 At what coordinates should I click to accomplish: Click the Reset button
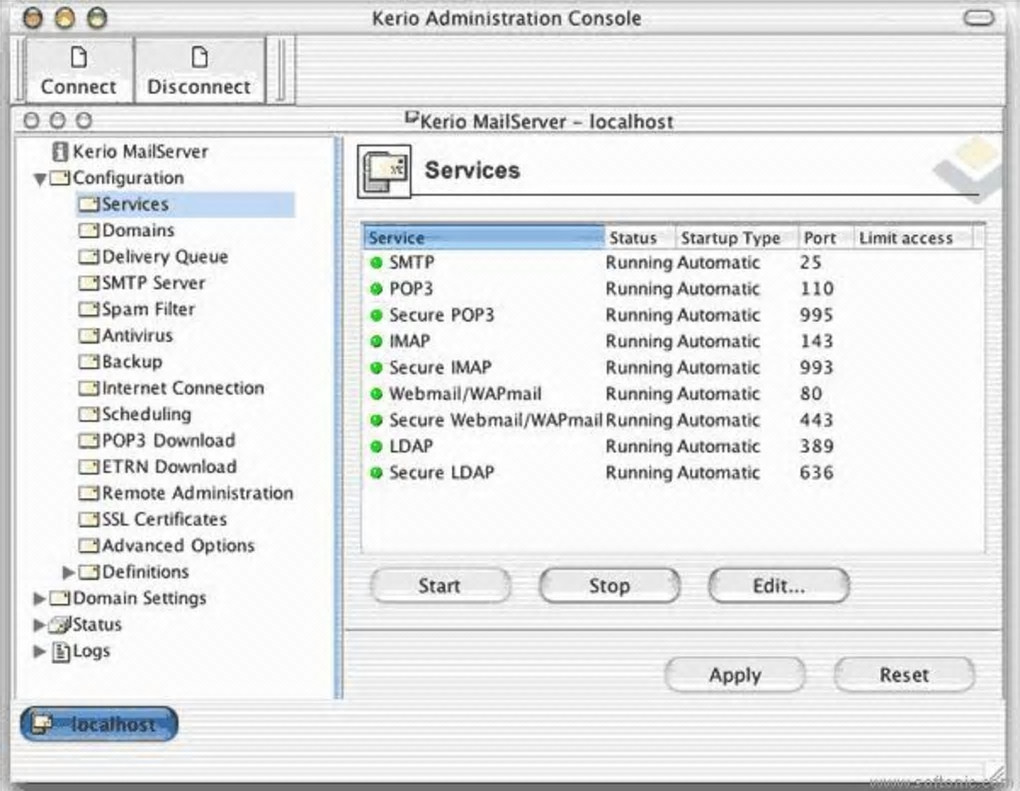point(904,675)
